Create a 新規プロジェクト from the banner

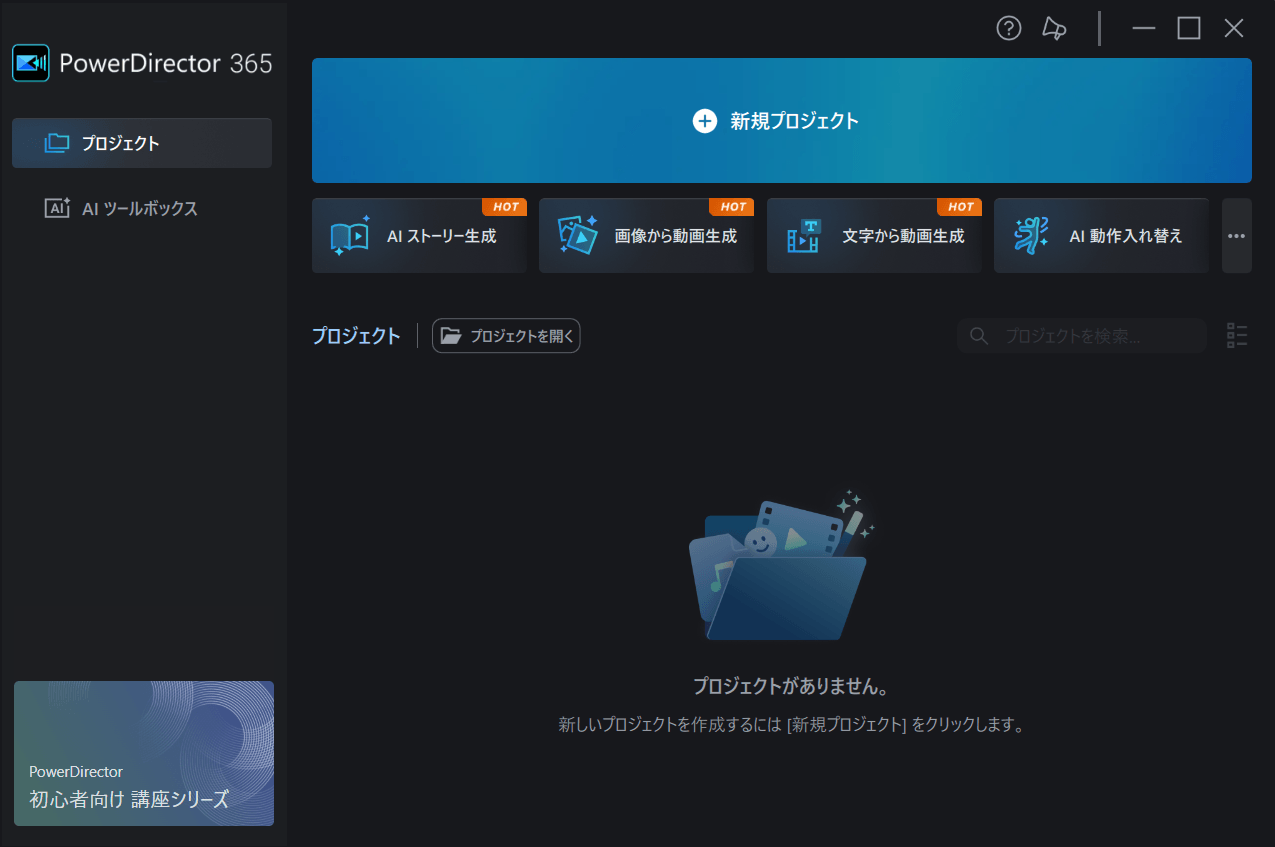pyautogui.click(x=781, y=121)
